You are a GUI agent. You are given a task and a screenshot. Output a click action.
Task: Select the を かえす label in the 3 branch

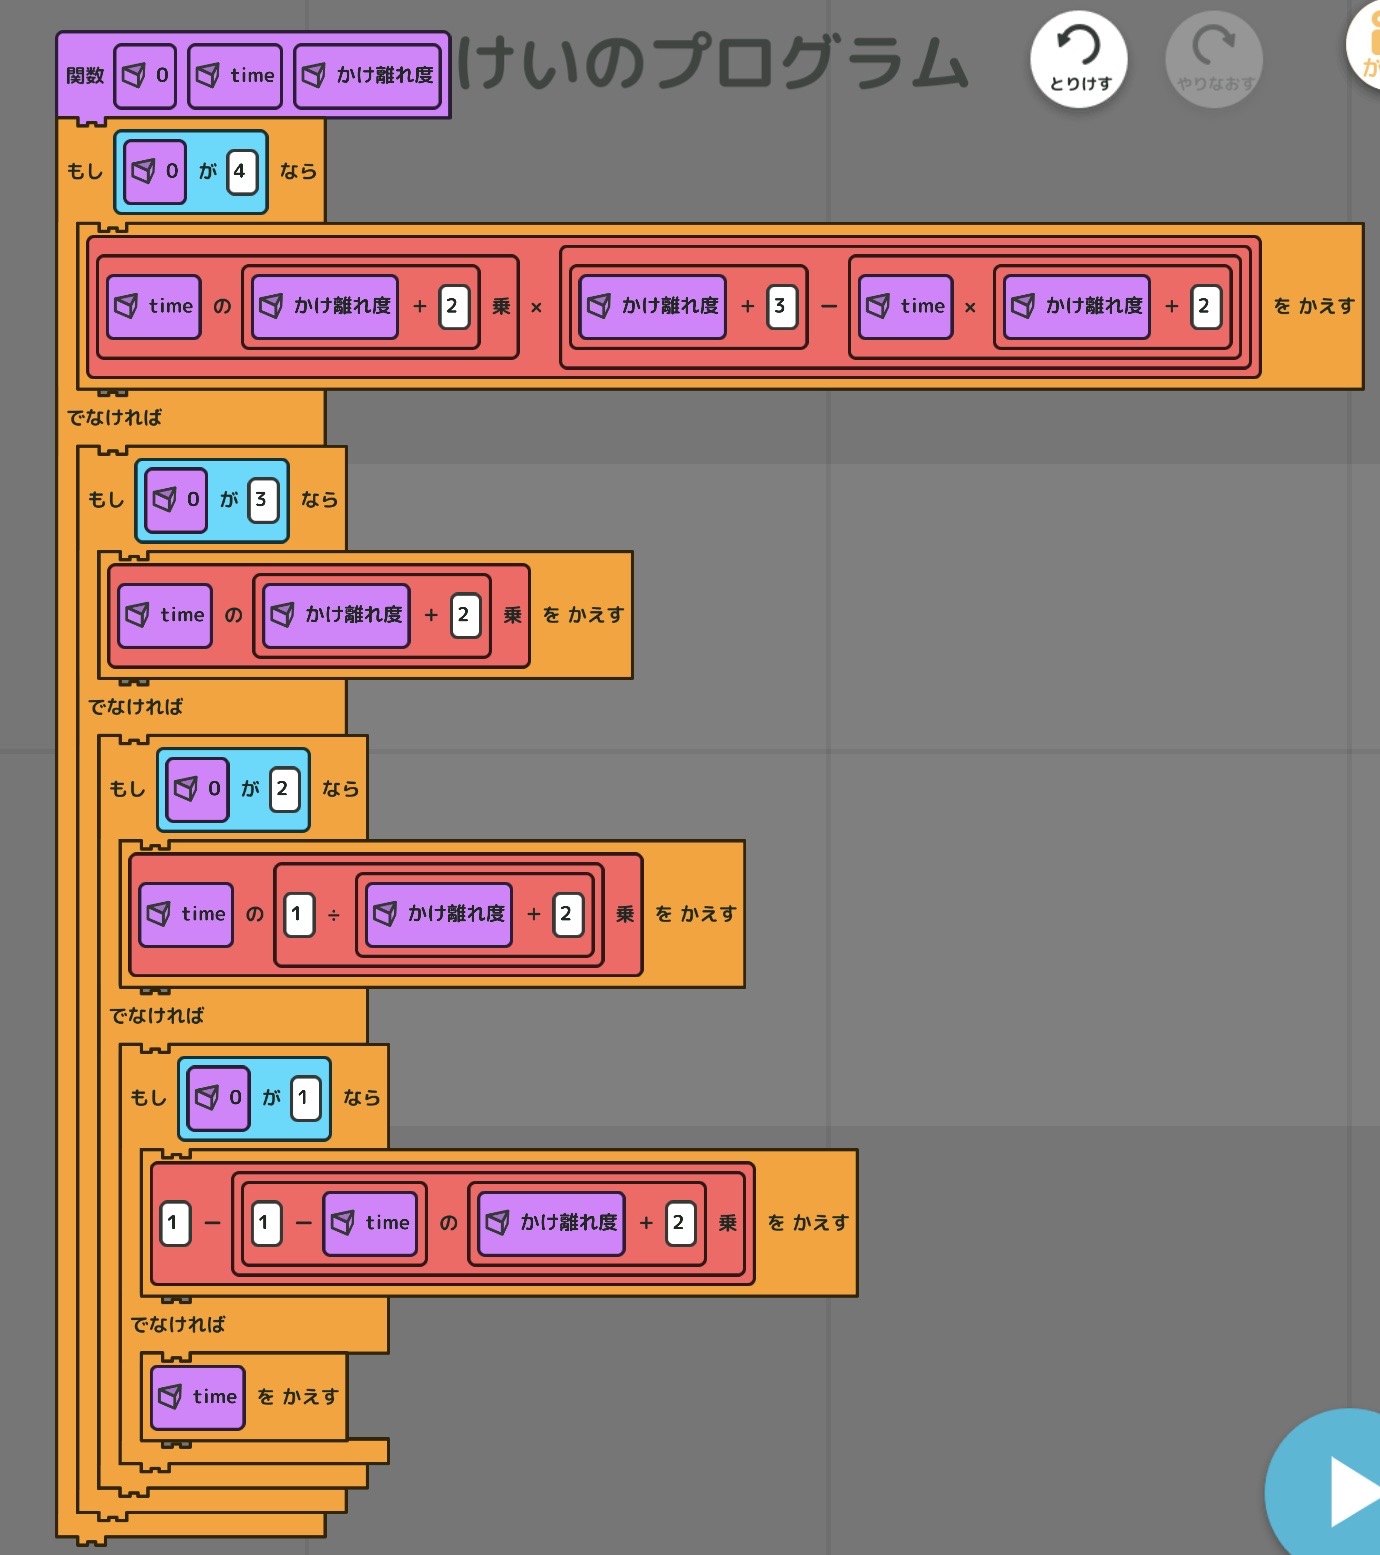point(583,615)
